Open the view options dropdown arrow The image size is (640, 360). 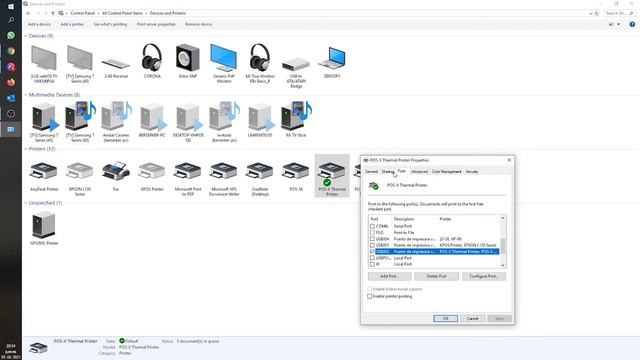(x=618, y=24)
